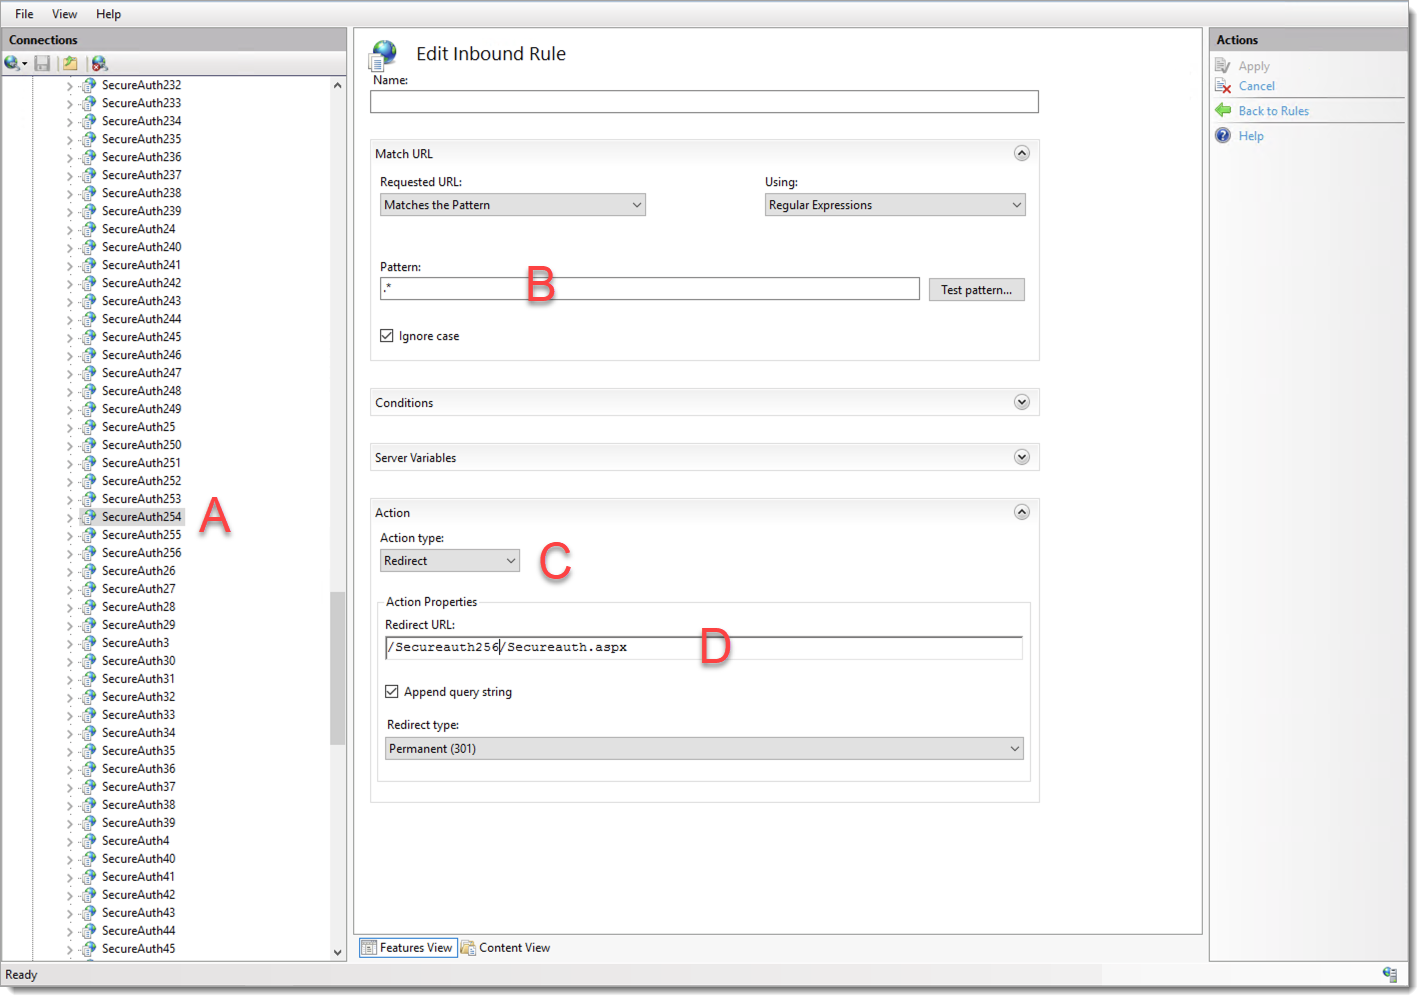Open the View menu
Viewport: 1424px width, 1002px height.
[x=64, y=13]
